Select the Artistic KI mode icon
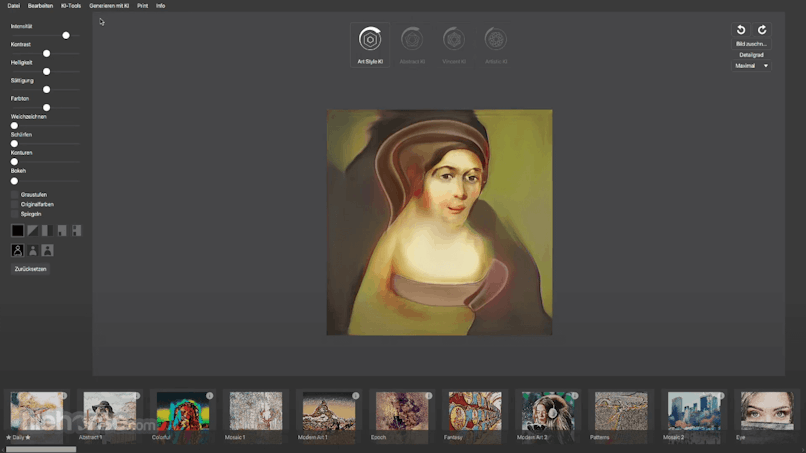Viewport: 806px width, 453px height. click(496, 39)
